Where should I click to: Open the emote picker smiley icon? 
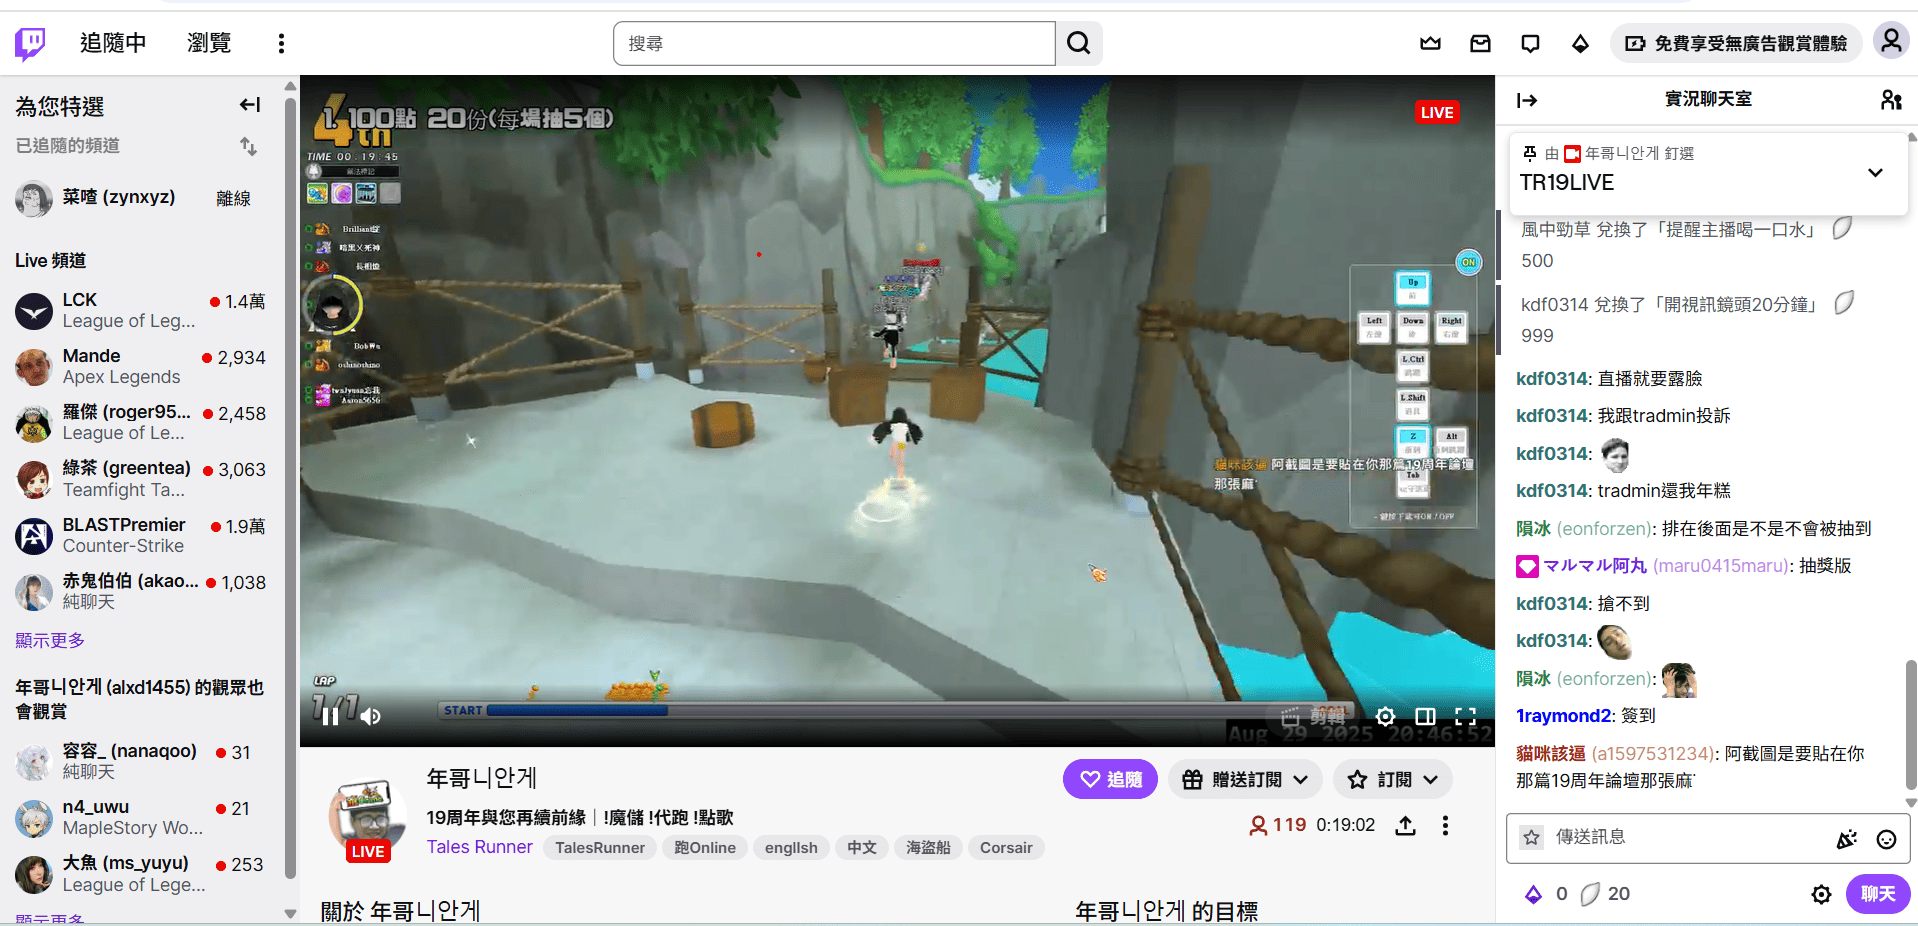(x=1886, y=839)
